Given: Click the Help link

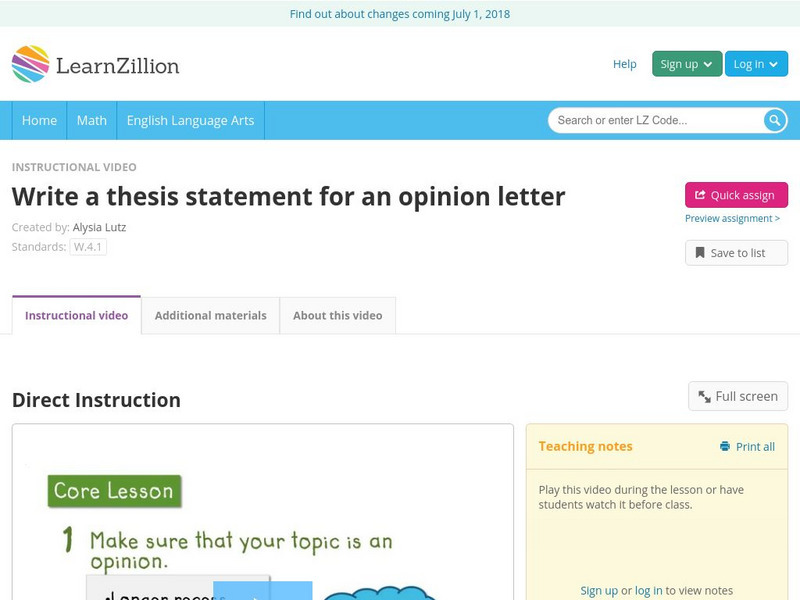Looking at the screenshot, I should [x=624, y=64].
